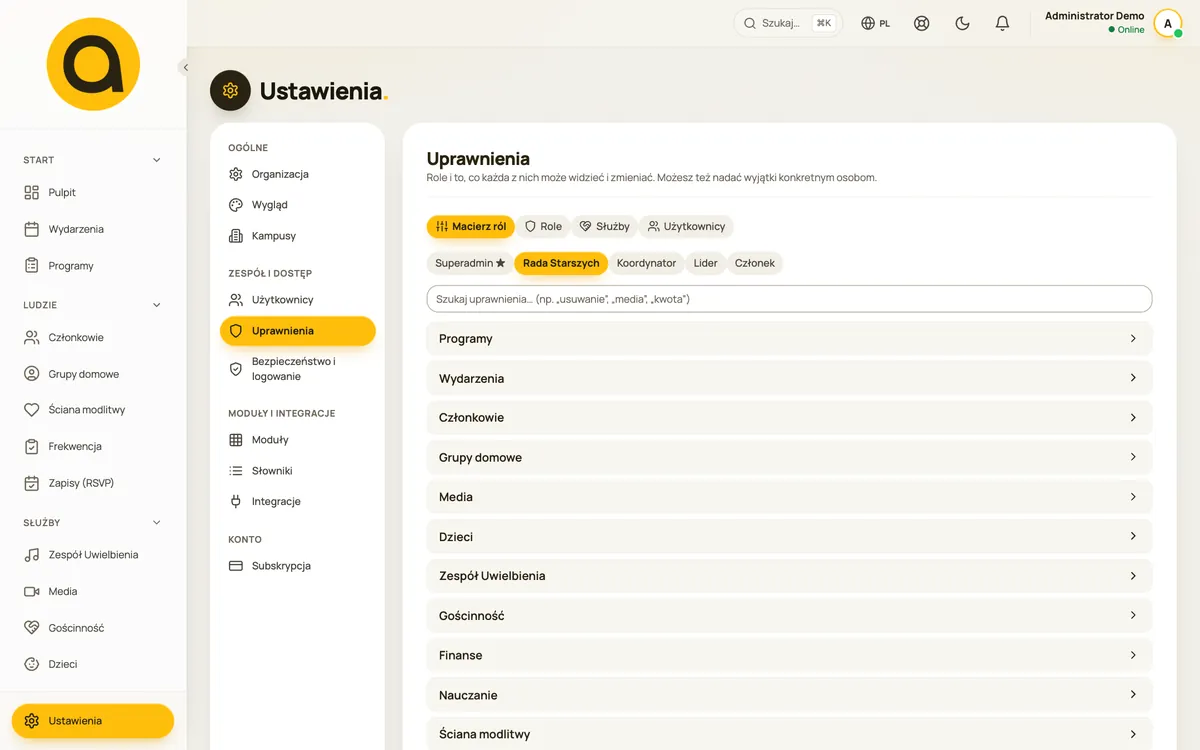Image resolution: width=1200 pixels, height=750 pixels.
Task: Switch to the Macierz ról tab
Action: click(470, 226)
